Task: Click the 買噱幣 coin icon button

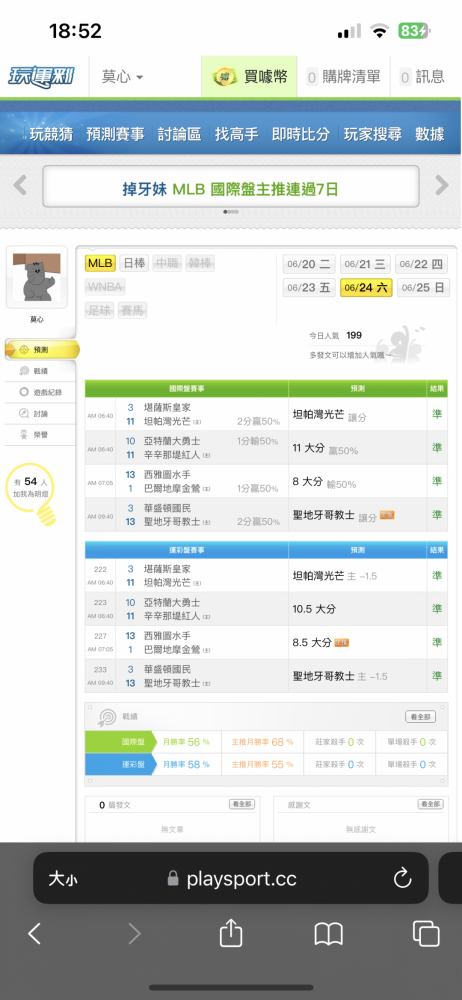Action: 250,77
